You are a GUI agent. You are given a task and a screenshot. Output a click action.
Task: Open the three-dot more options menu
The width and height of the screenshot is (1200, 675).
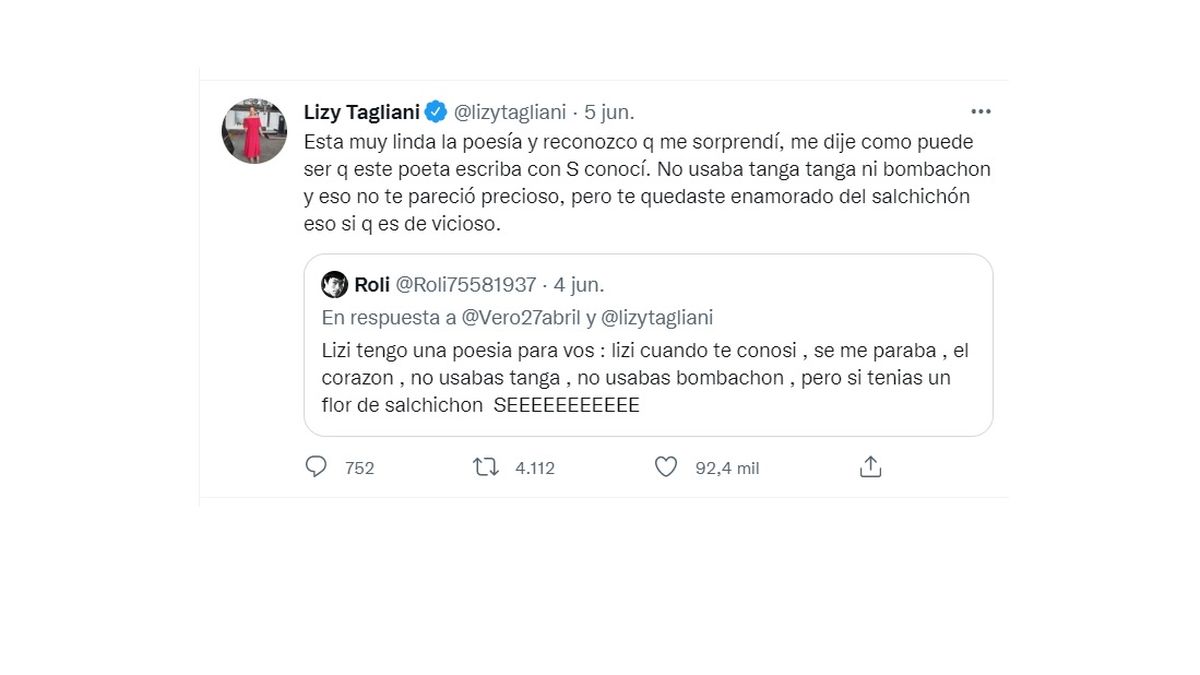pyautogui.click(x=981, y=111)
